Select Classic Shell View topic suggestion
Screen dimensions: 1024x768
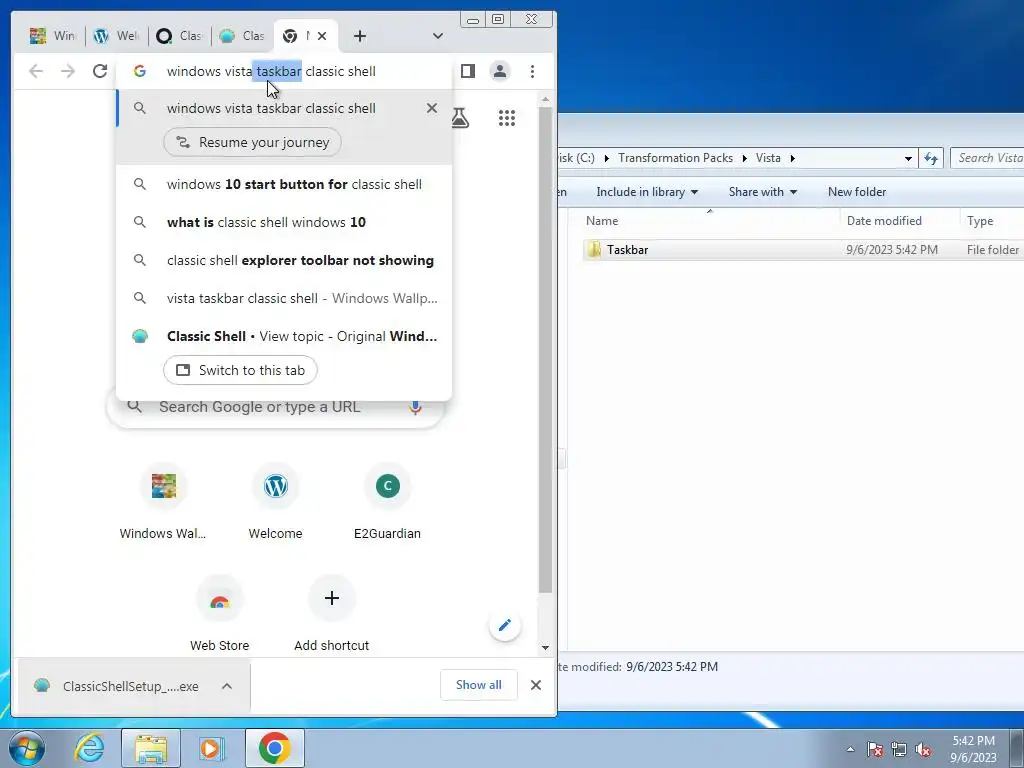click(x=284, y=336)
